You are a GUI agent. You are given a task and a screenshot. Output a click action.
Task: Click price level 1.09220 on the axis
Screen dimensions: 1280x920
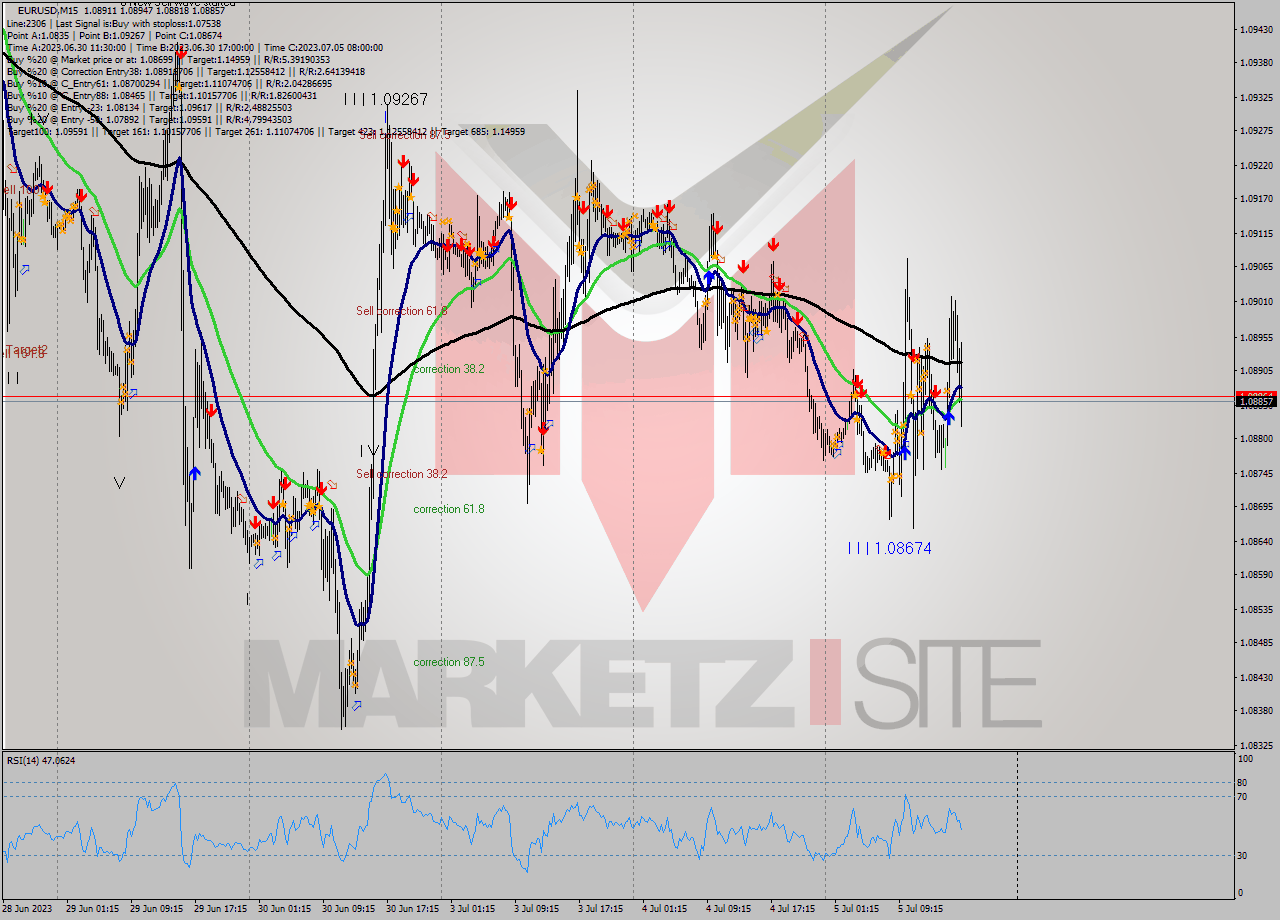[1255, 165]
